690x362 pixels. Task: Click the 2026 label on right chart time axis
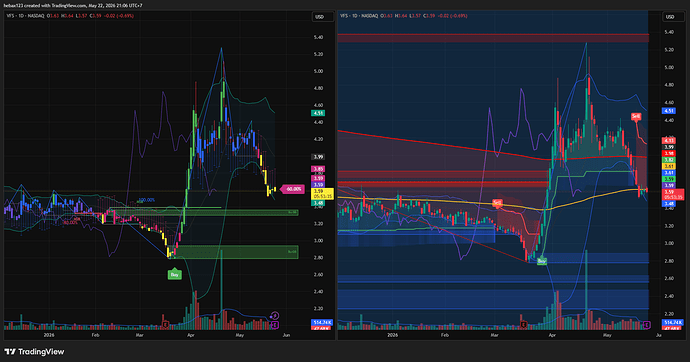[x=393, y=335]
